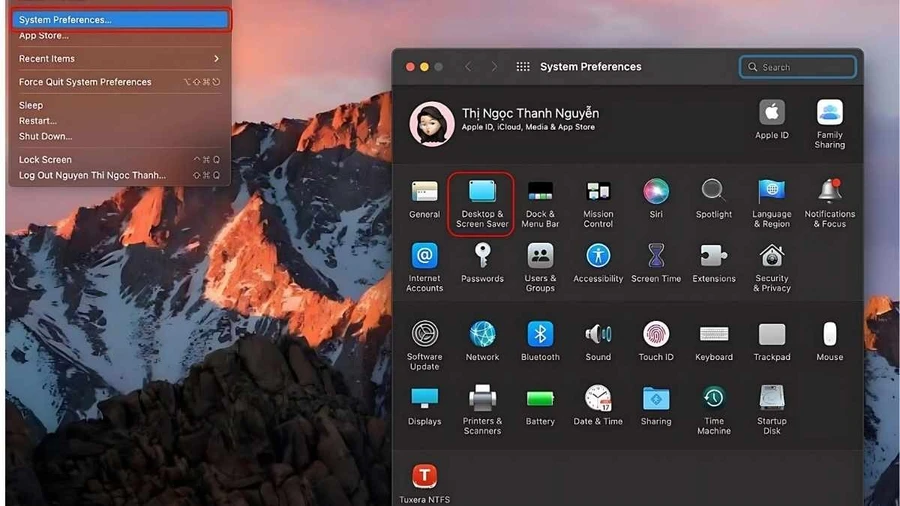Image resolution: width=900 pixels, height=506 pixels.
Task: Open Siri preferences
Action: tap(656, 199)
